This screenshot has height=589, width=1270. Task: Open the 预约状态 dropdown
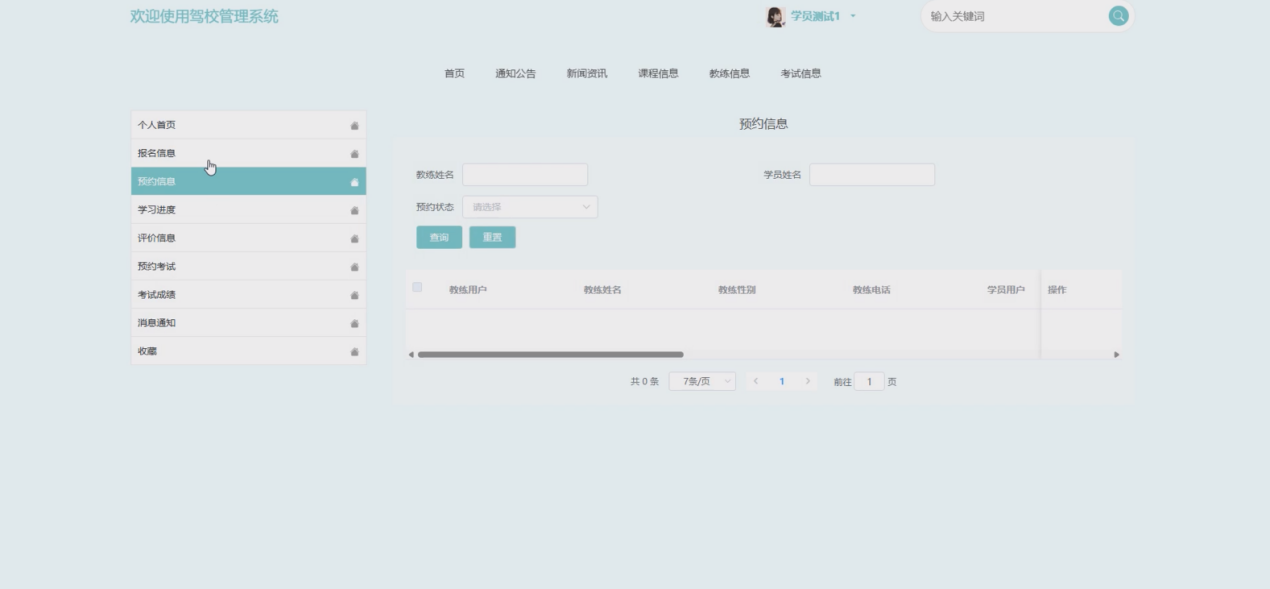click(x=530, y=207)
